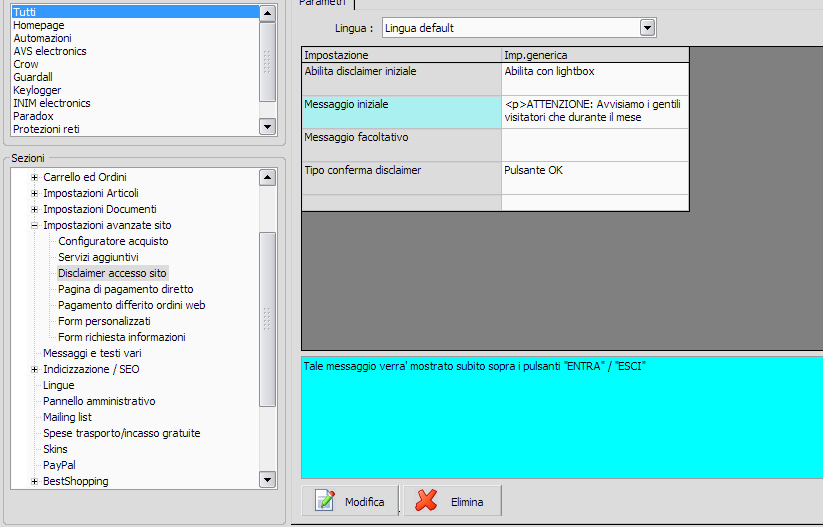The width and height of the screenshot is (823, 527).
Task: Click the empty Messaggio facoltativo value cell
Action: coord(595,145)
